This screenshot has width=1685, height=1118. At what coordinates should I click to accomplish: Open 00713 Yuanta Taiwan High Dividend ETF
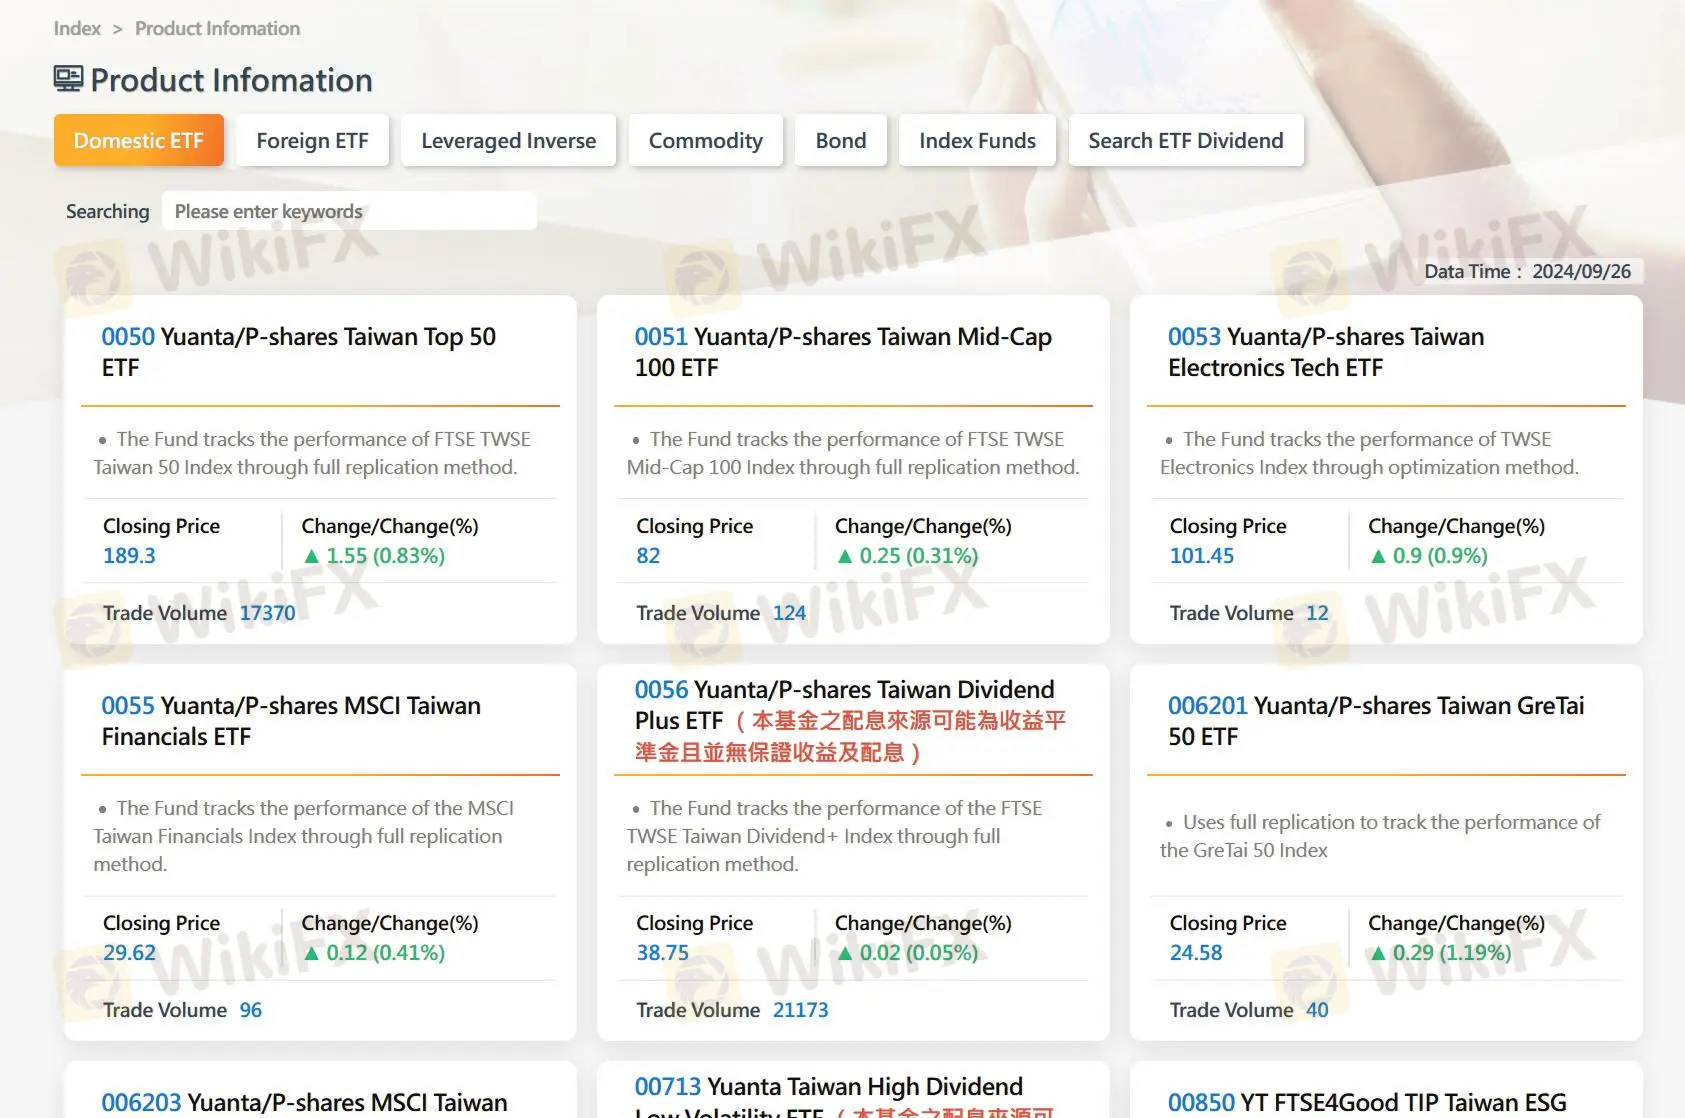[x=828, y=1087]
